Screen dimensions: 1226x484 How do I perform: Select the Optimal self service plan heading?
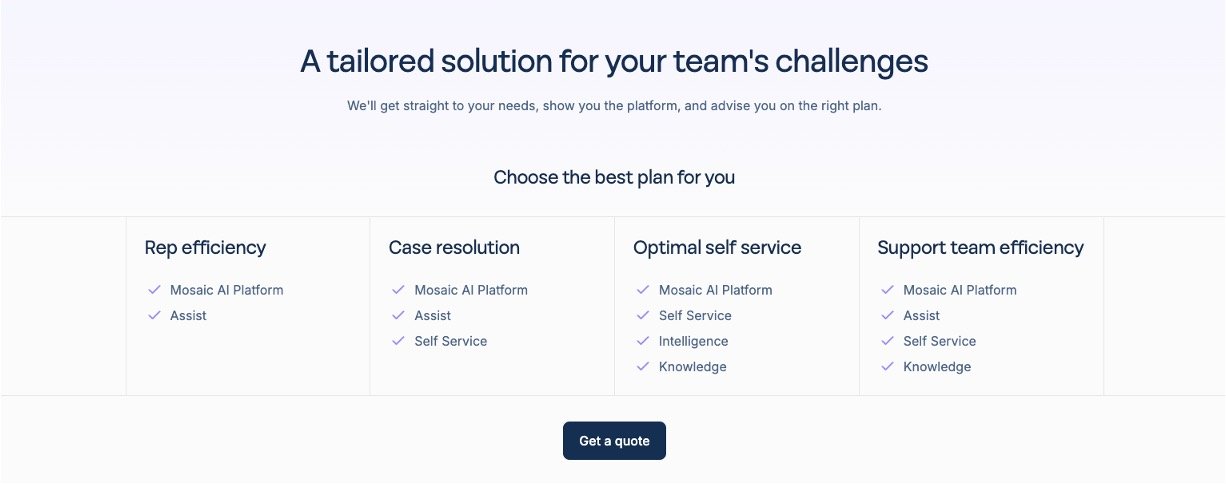coord(717,247)
